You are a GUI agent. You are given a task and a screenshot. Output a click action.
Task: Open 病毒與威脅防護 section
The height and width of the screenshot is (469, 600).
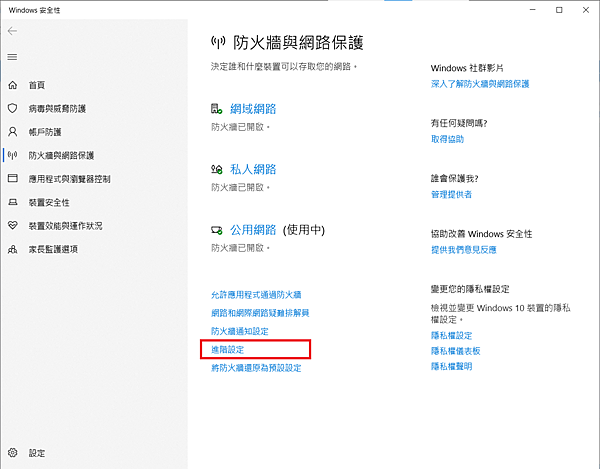pyautogui.click(x=57, y=109)
